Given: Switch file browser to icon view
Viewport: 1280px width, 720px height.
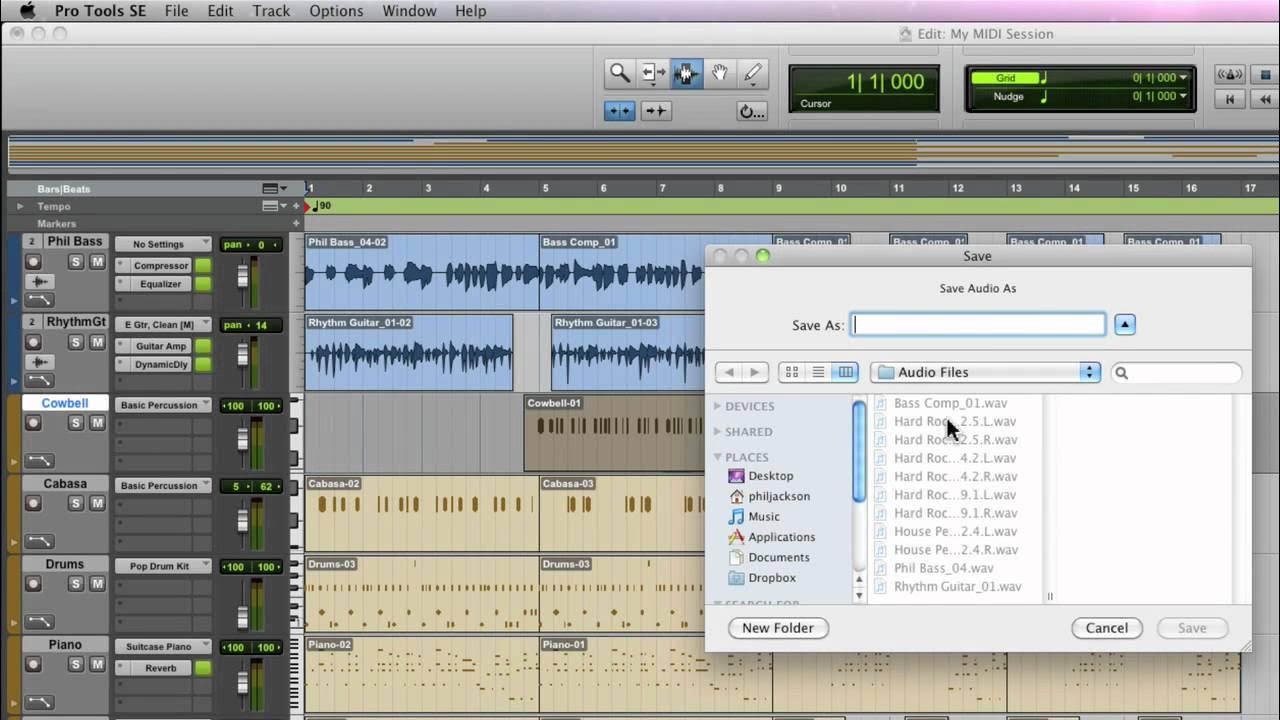Looking at the screenshot, I should pos(792,372).
